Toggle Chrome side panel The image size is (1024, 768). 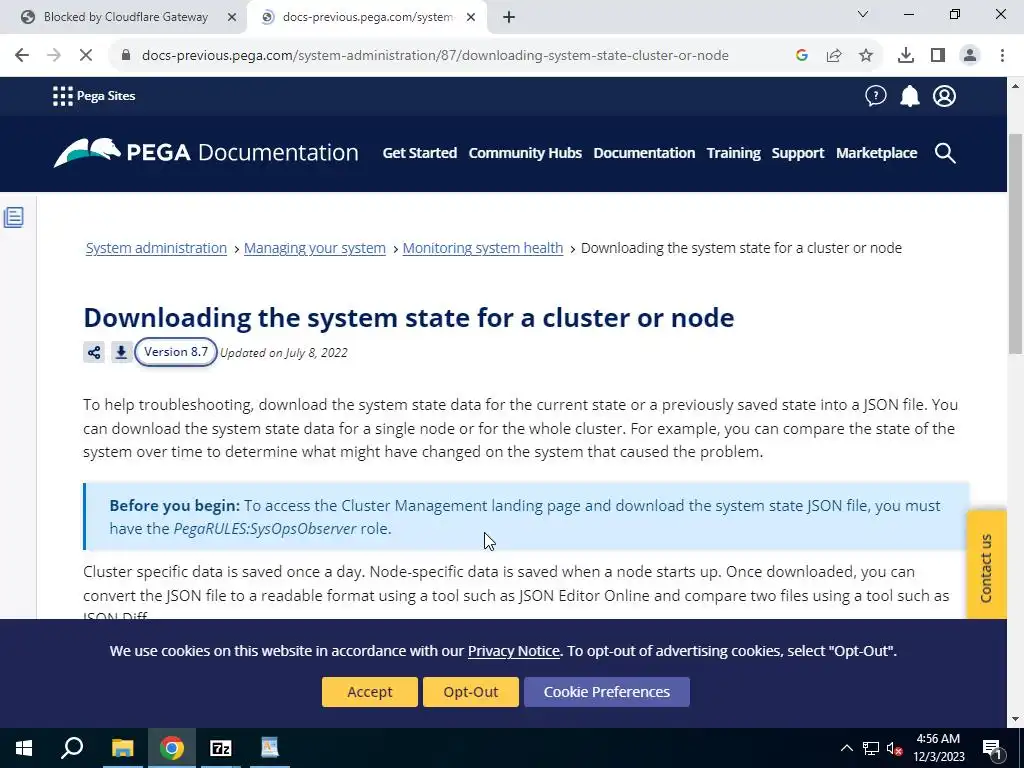pyautogui.click(x=938, y=56)
